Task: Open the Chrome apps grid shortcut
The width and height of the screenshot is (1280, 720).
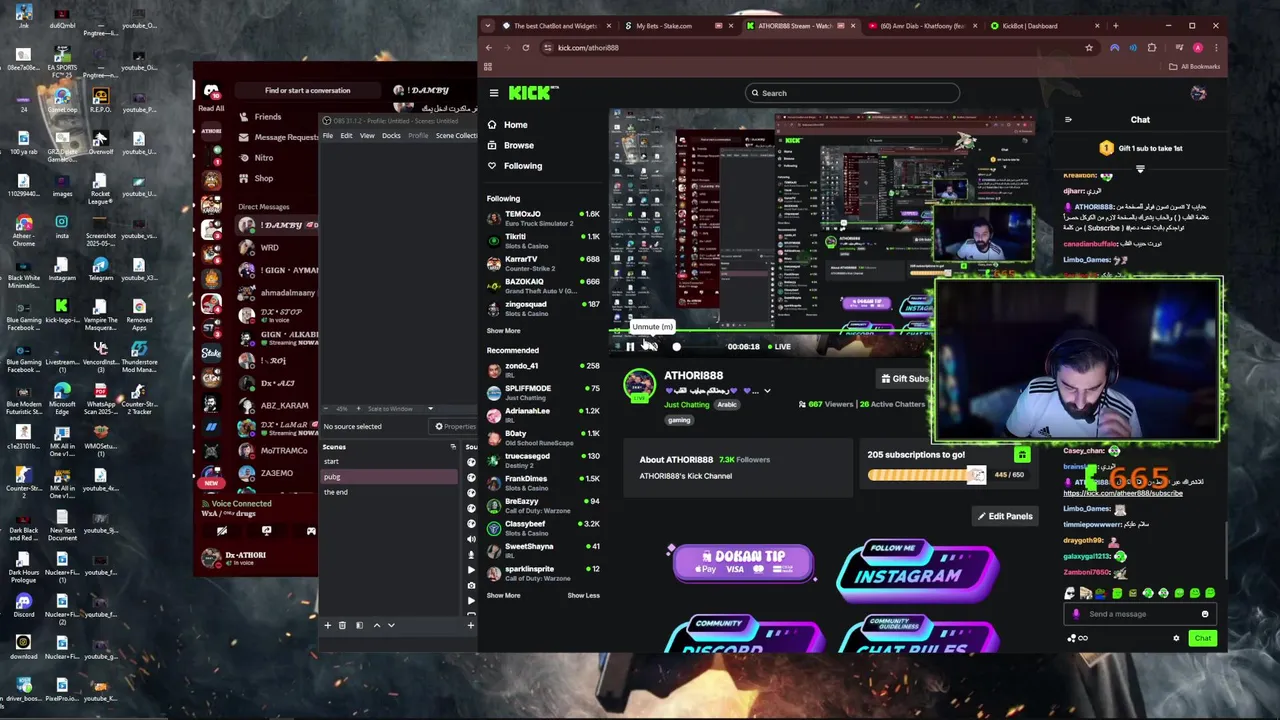Action: point(488,67)
